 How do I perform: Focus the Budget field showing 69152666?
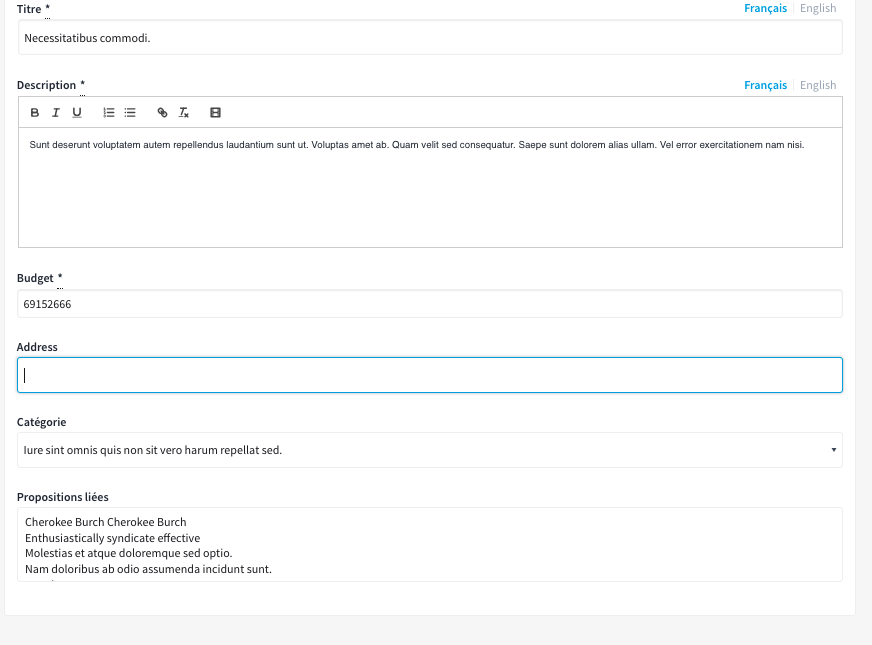pos(430,304)
